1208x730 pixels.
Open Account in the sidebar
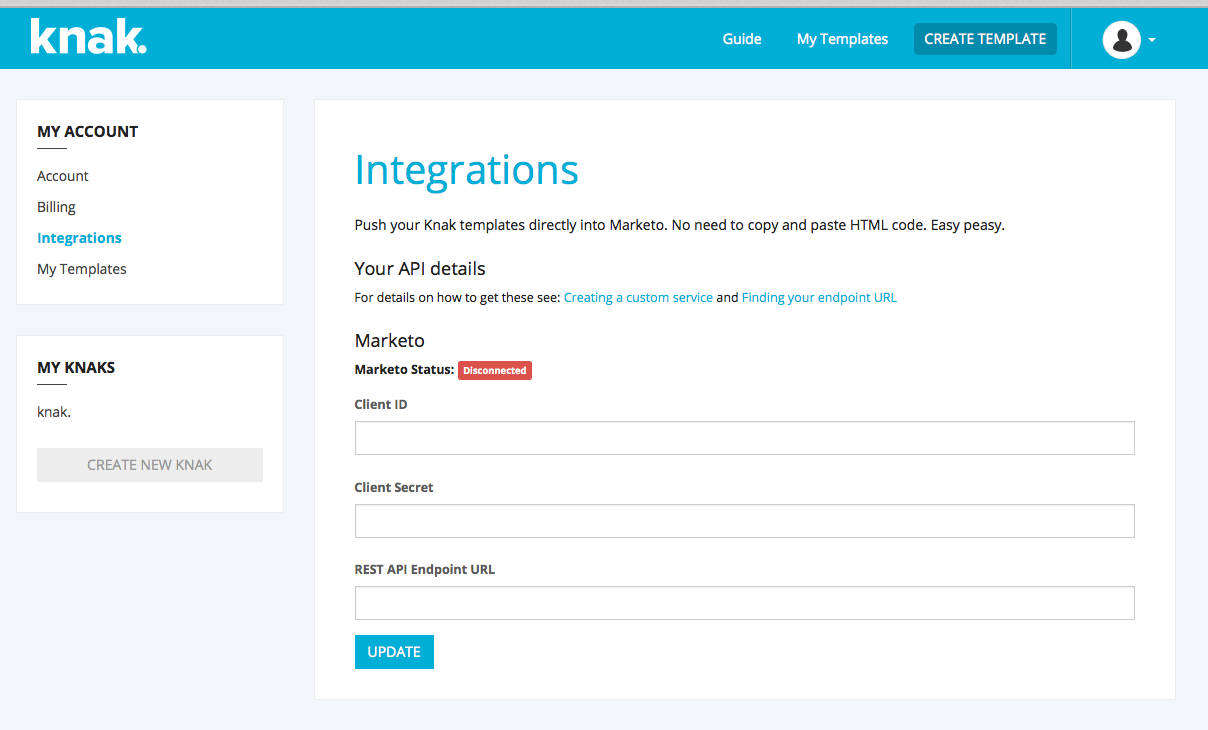tap(63, 176)
